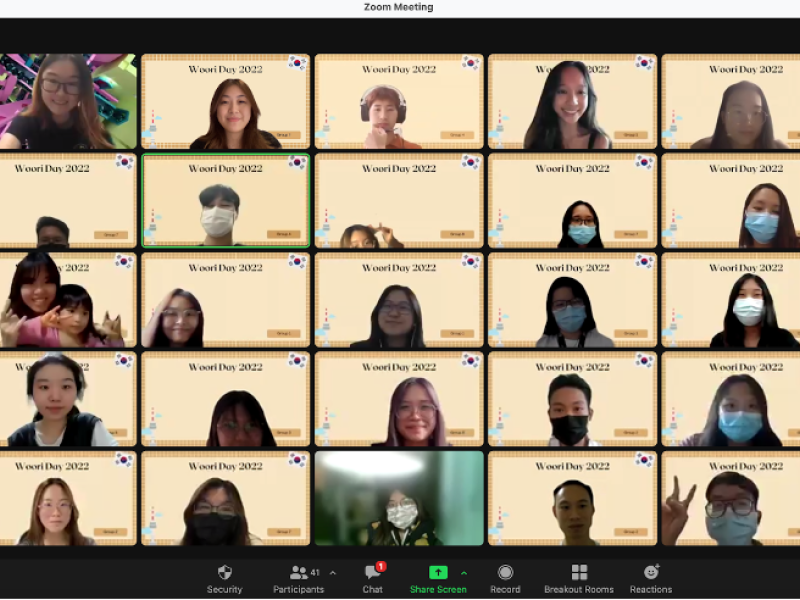Open Breakout Rooms

[x=579, y=579]
